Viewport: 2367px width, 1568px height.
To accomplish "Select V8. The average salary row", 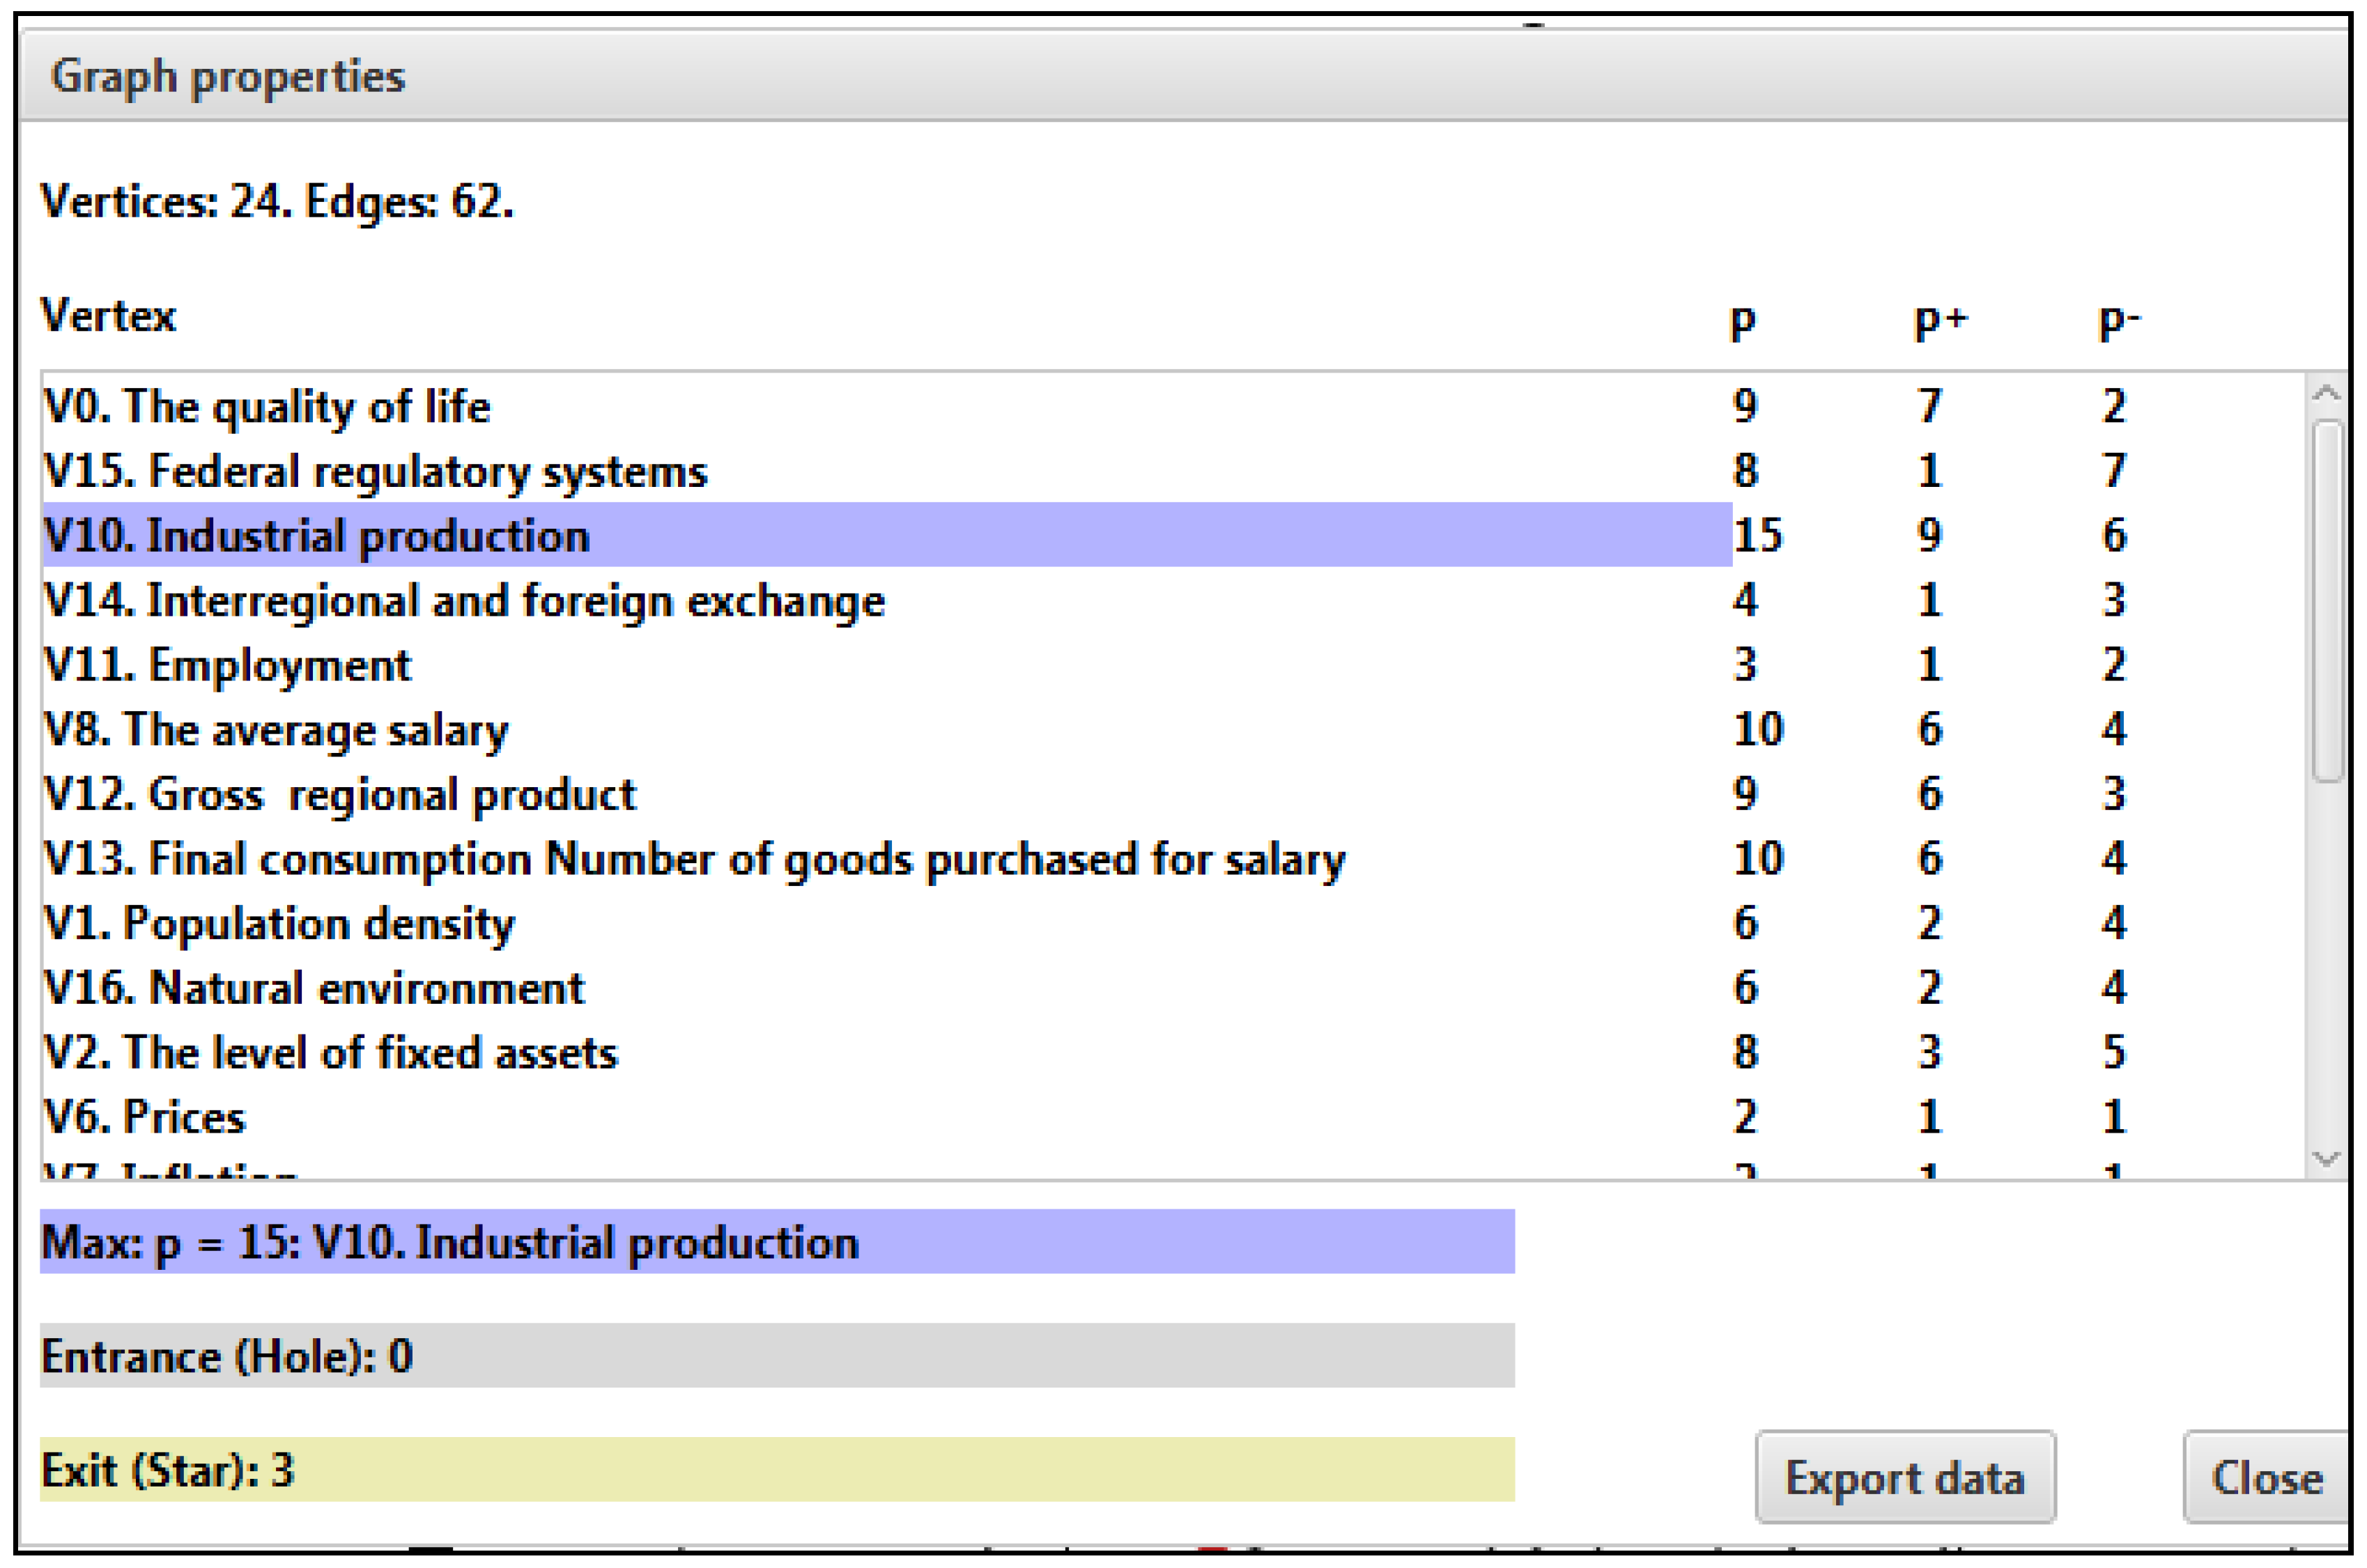I will [276, 730].
